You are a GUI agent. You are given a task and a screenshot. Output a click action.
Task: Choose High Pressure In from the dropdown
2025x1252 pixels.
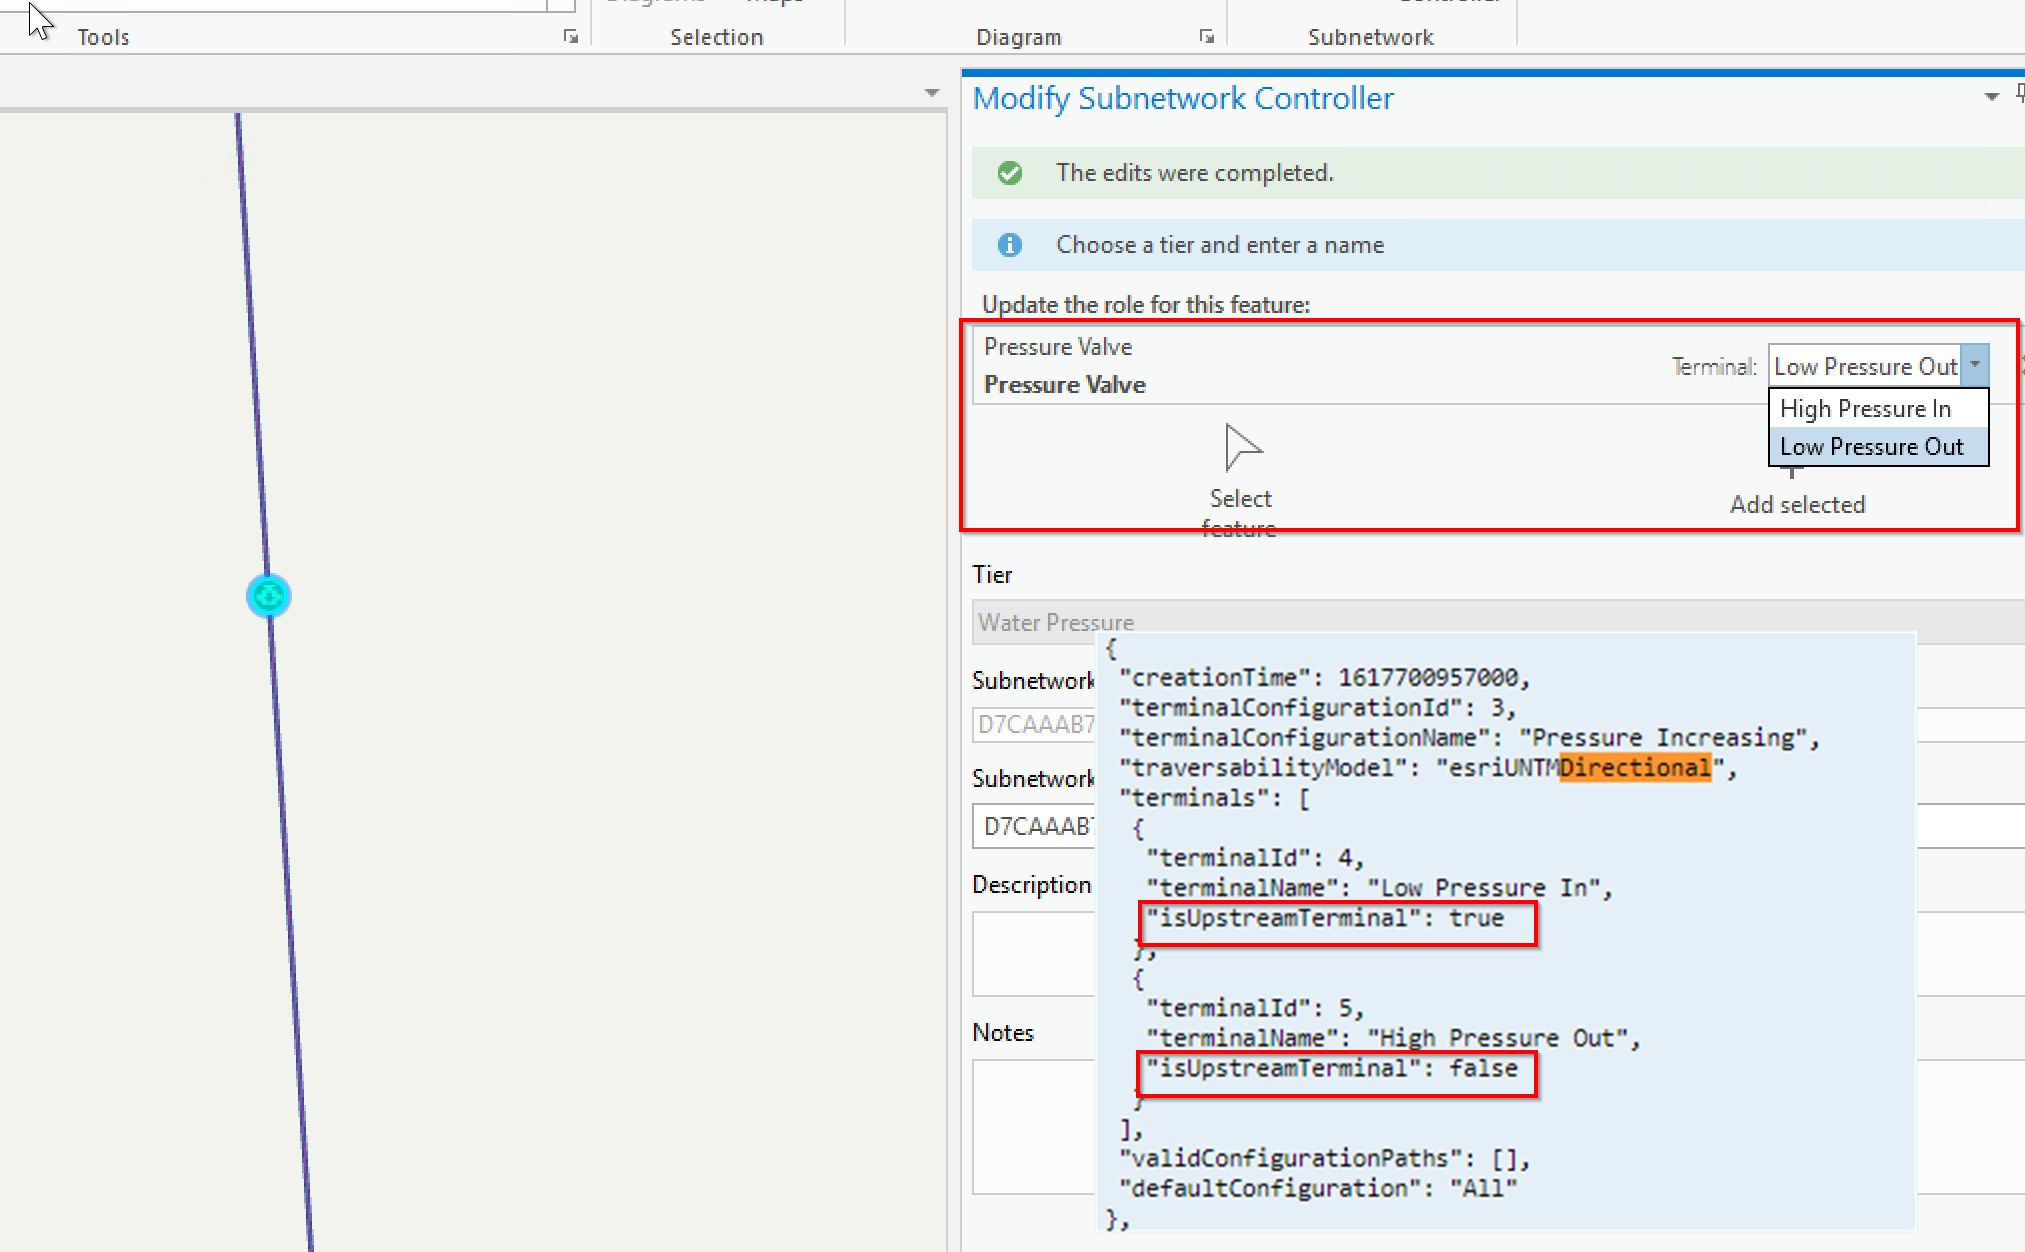[x=1865, y=408]
